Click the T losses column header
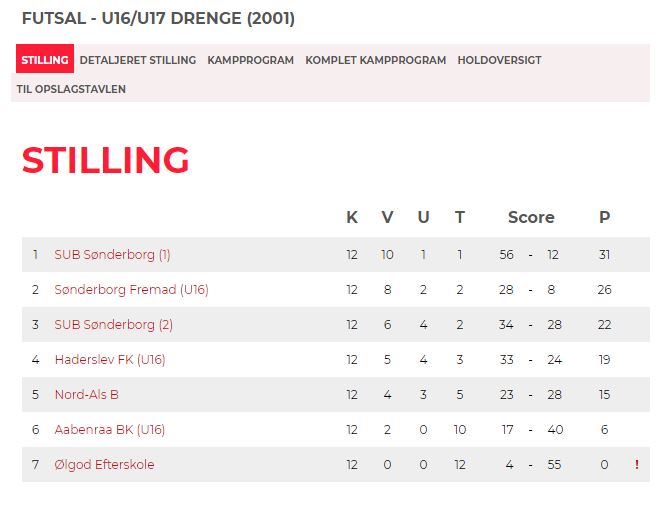 pos(460,217)
